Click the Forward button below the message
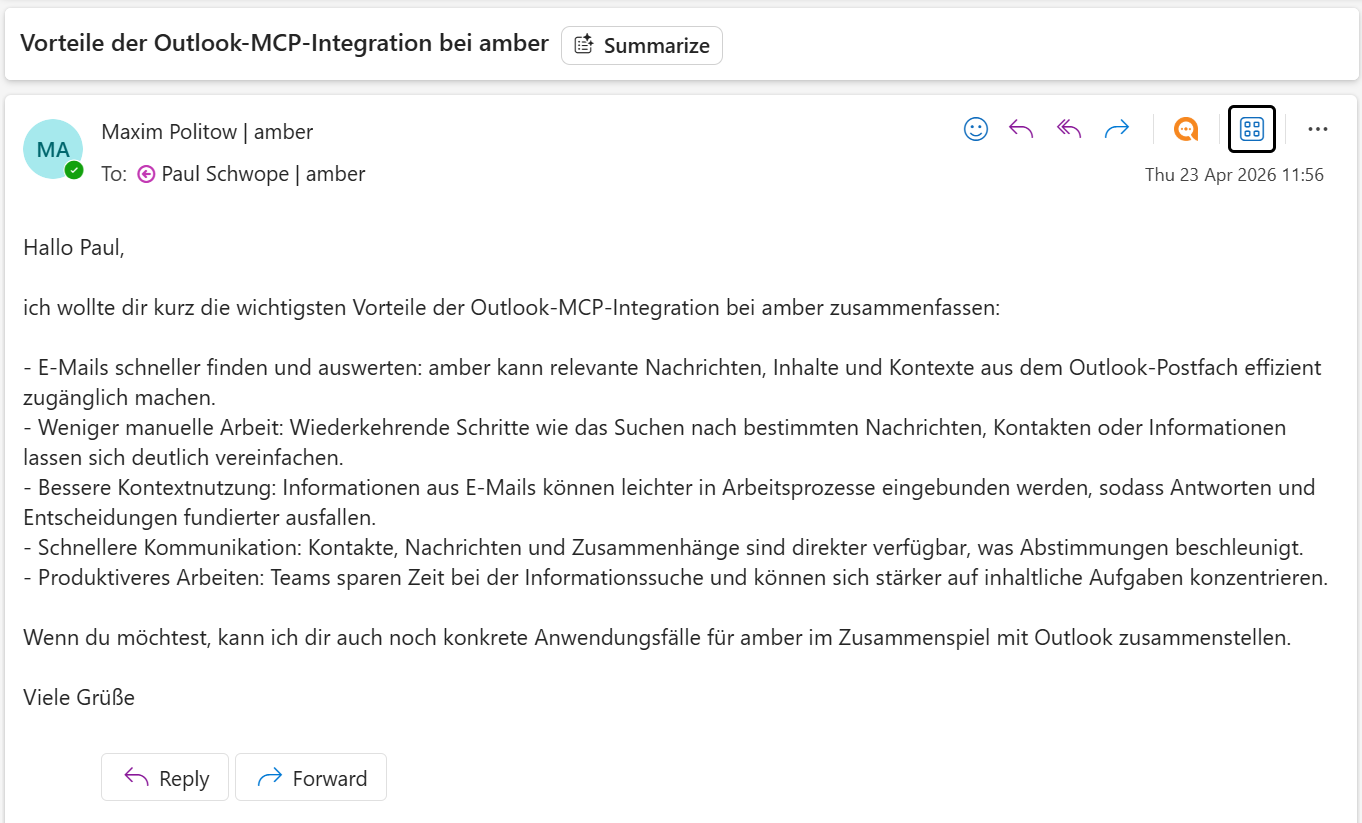The height and width of the screenshot is (823, 1362). click(311, 777)
